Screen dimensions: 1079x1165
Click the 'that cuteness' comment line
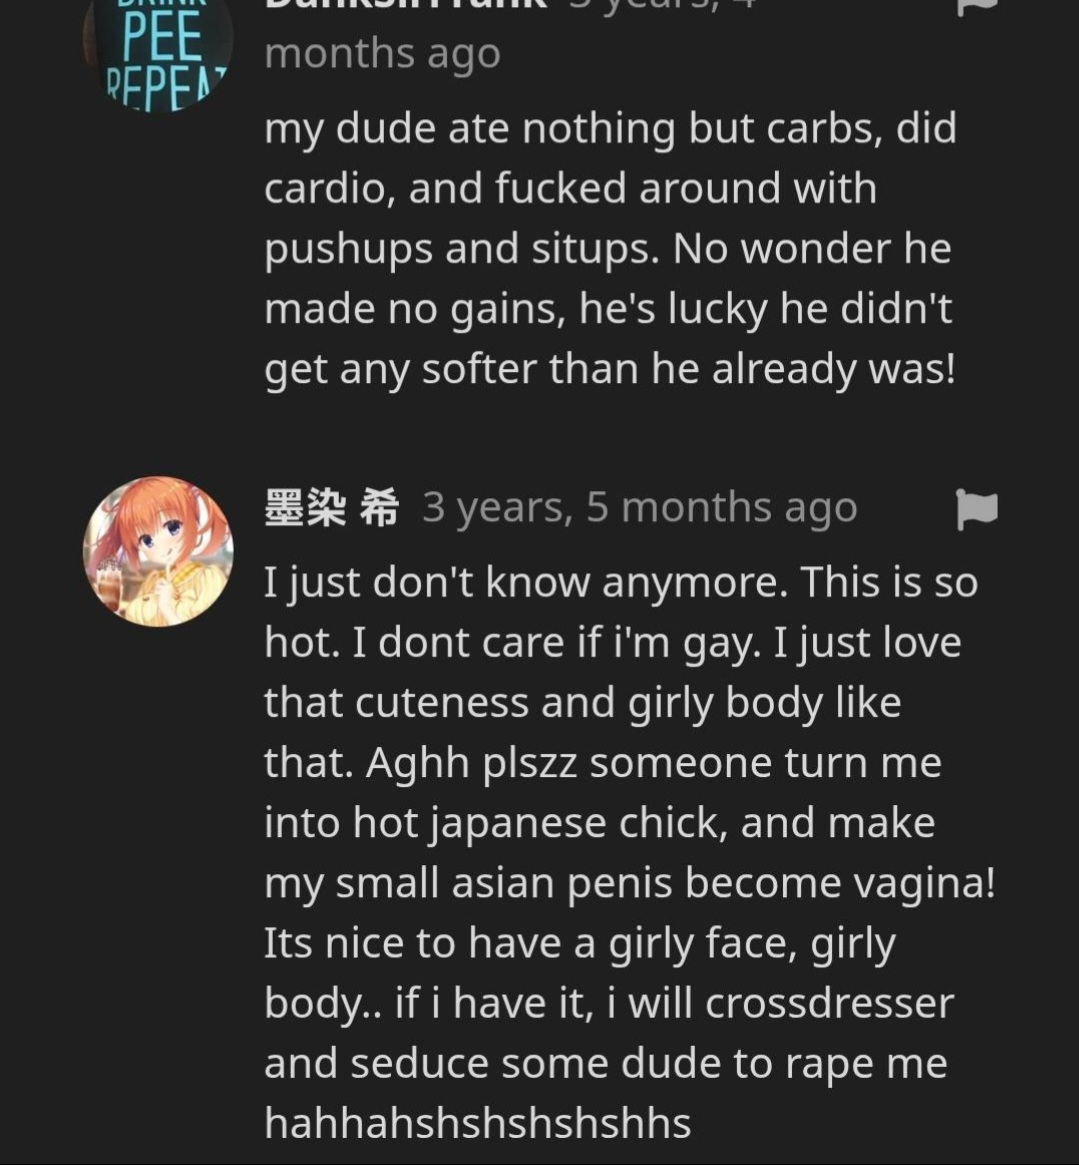pos(583,703)
